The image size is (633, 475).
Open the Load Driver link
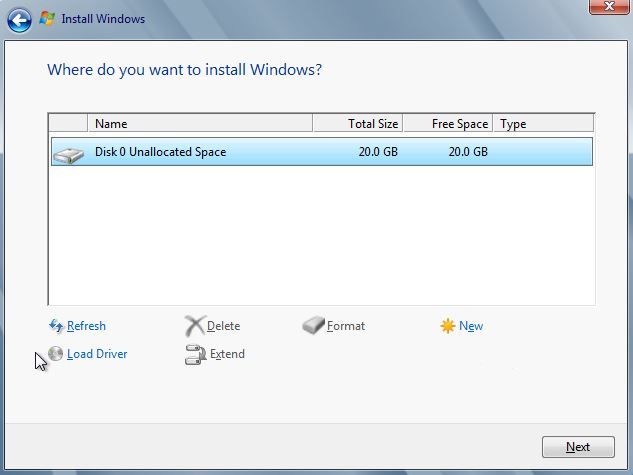click(97, 354)
